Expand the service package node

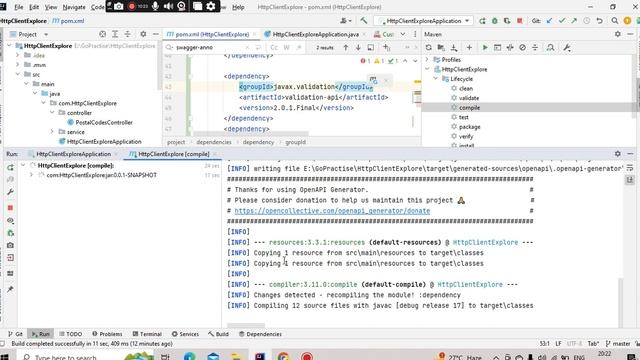click(x=52, y=132)
